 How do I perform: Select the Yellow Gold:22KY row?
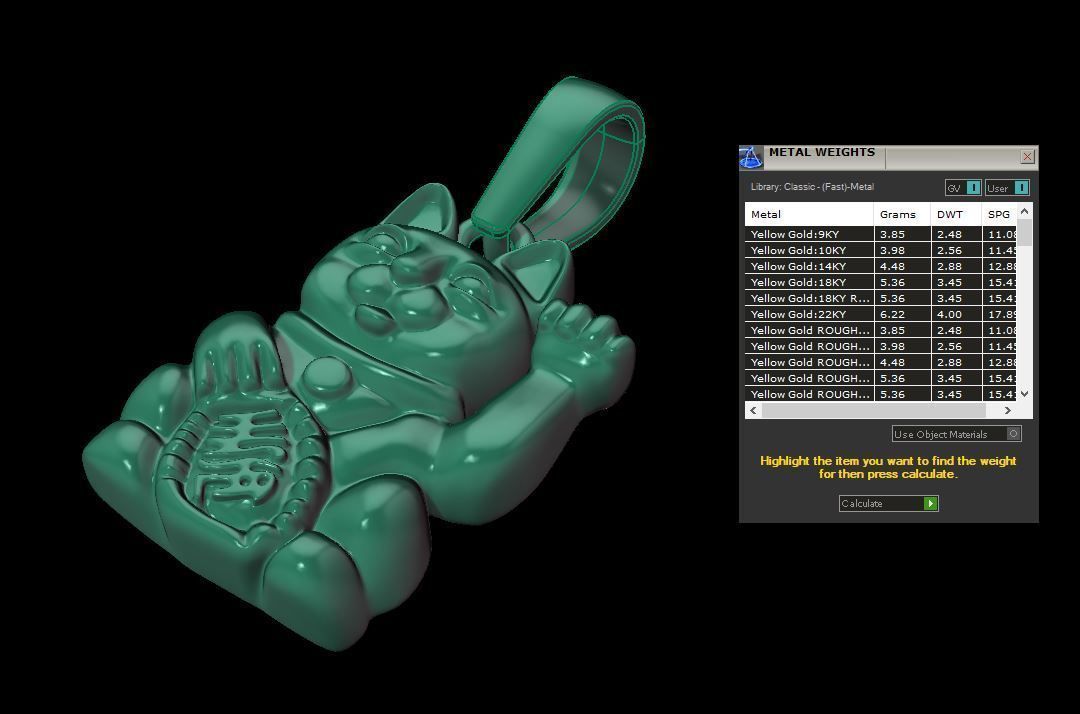pyautogui.click(x=880, y=314)
